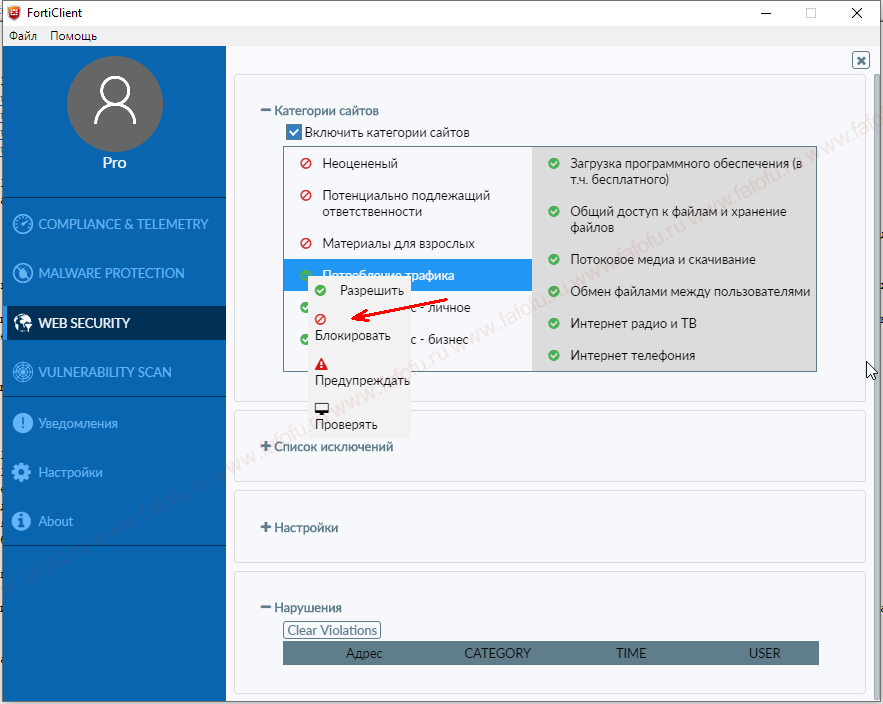Click green check beside Интернет телефония
Screen dimensions: 883x704
pos(554,355)
